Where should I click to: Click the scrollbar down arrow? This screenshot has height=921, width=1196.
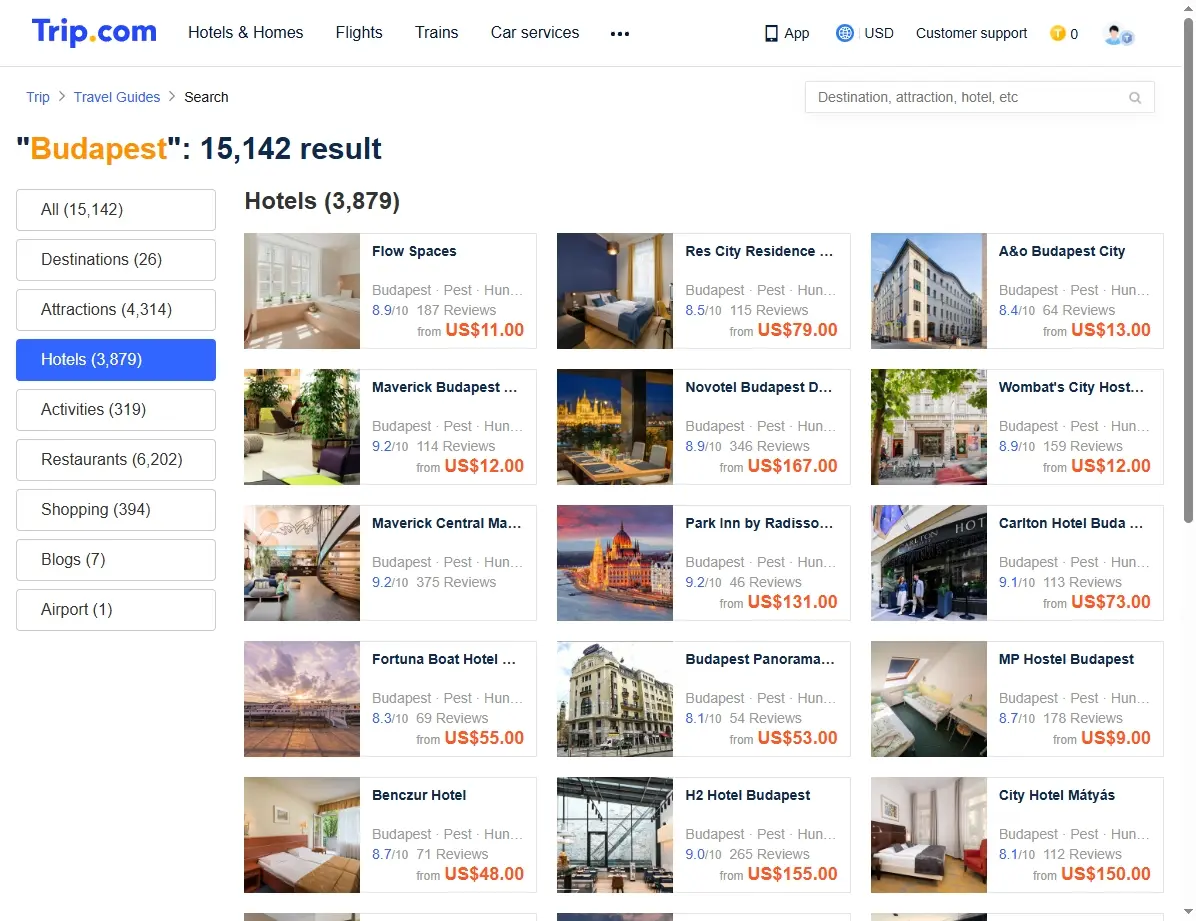tap(1188, 911)
